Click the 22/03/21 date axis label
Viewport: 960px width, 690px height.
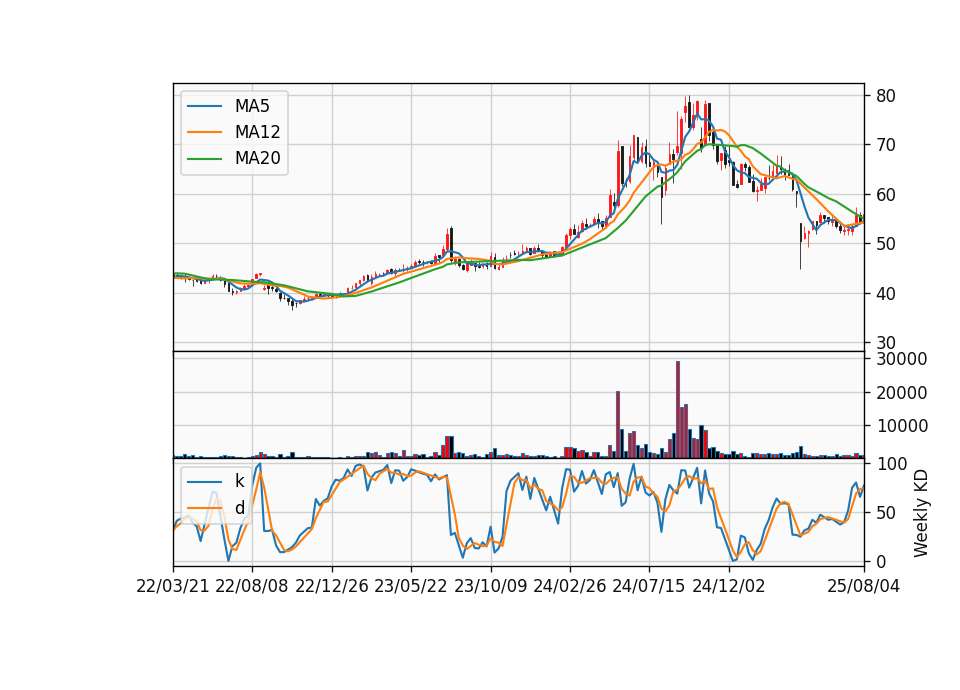pyautogui.click(x=173, y=586)
